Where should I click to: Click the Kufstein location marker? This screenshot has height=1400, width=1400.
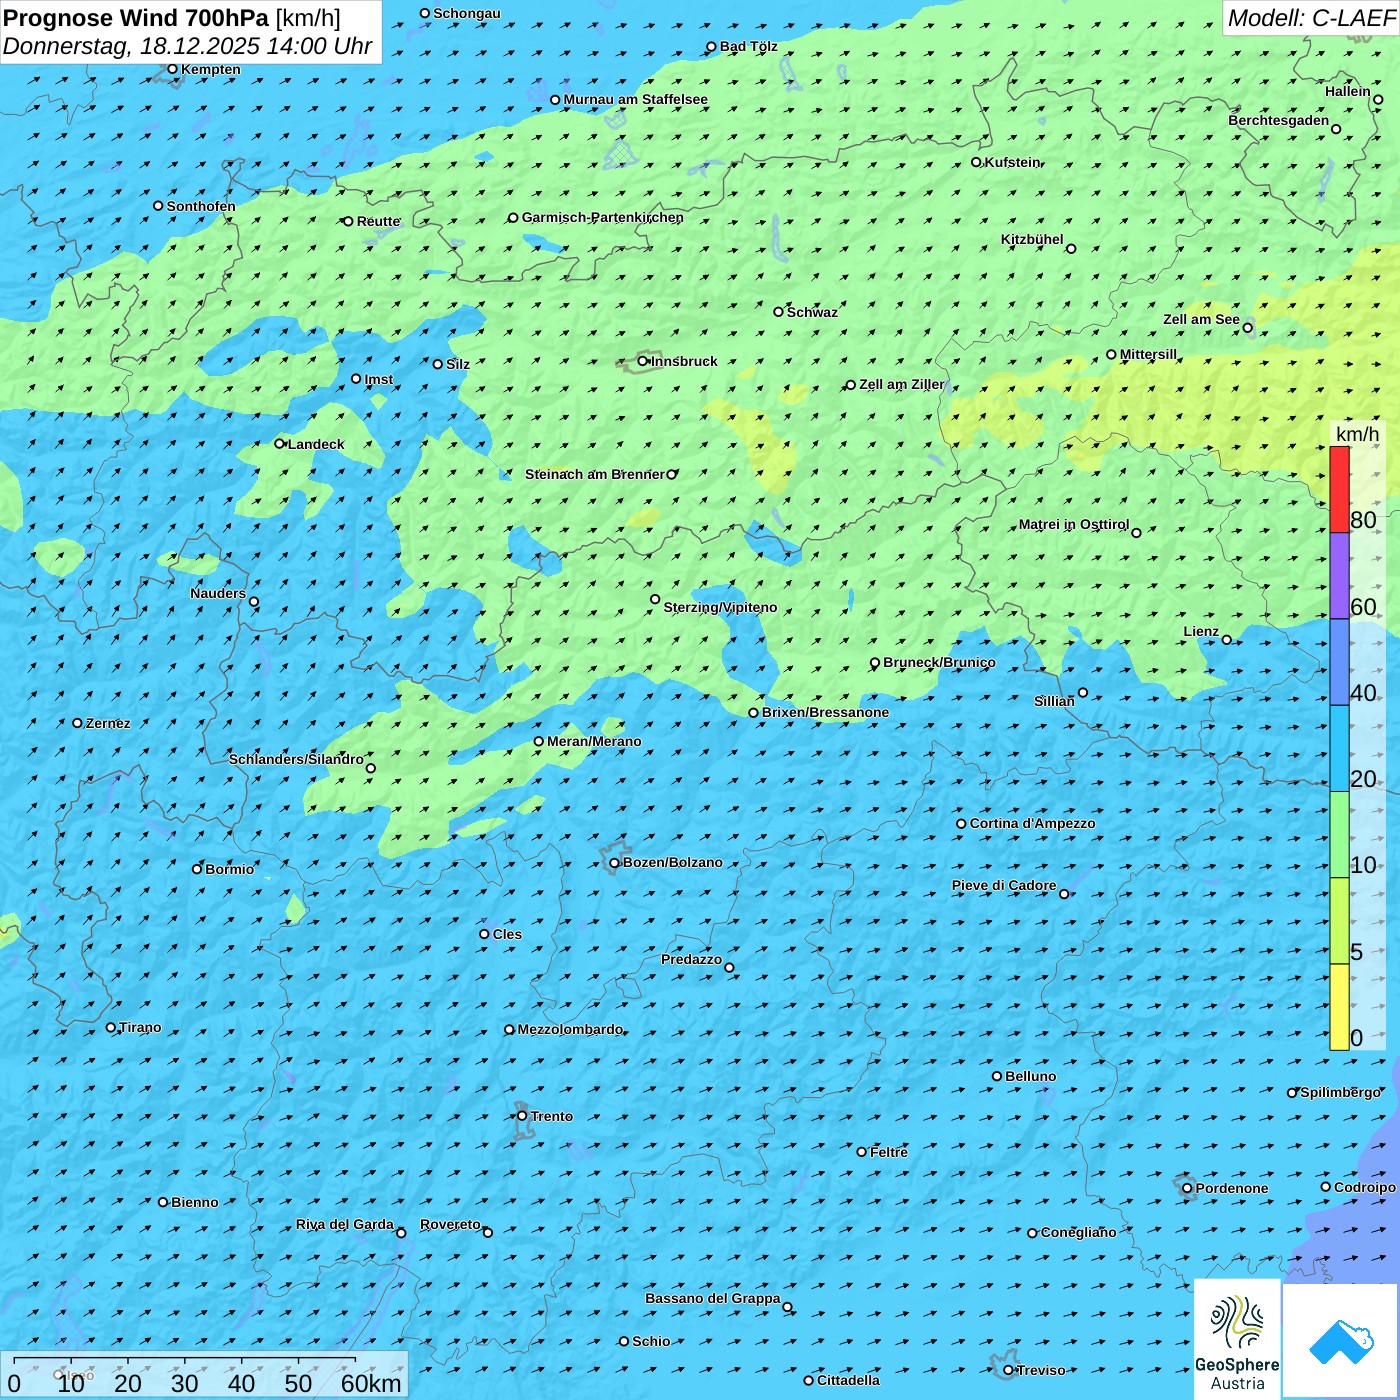click(x=977, y=162)
